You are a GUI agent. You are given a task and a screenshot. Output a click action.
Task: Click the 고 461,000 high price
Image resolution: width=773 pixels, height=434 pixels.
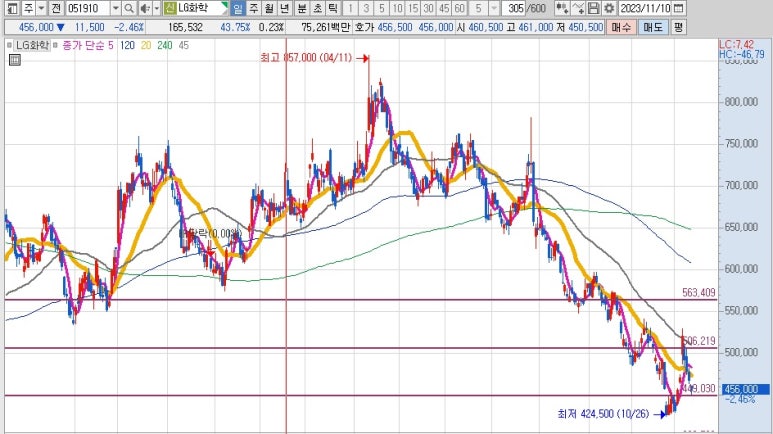pyautogui.click(x=530, y=27)
